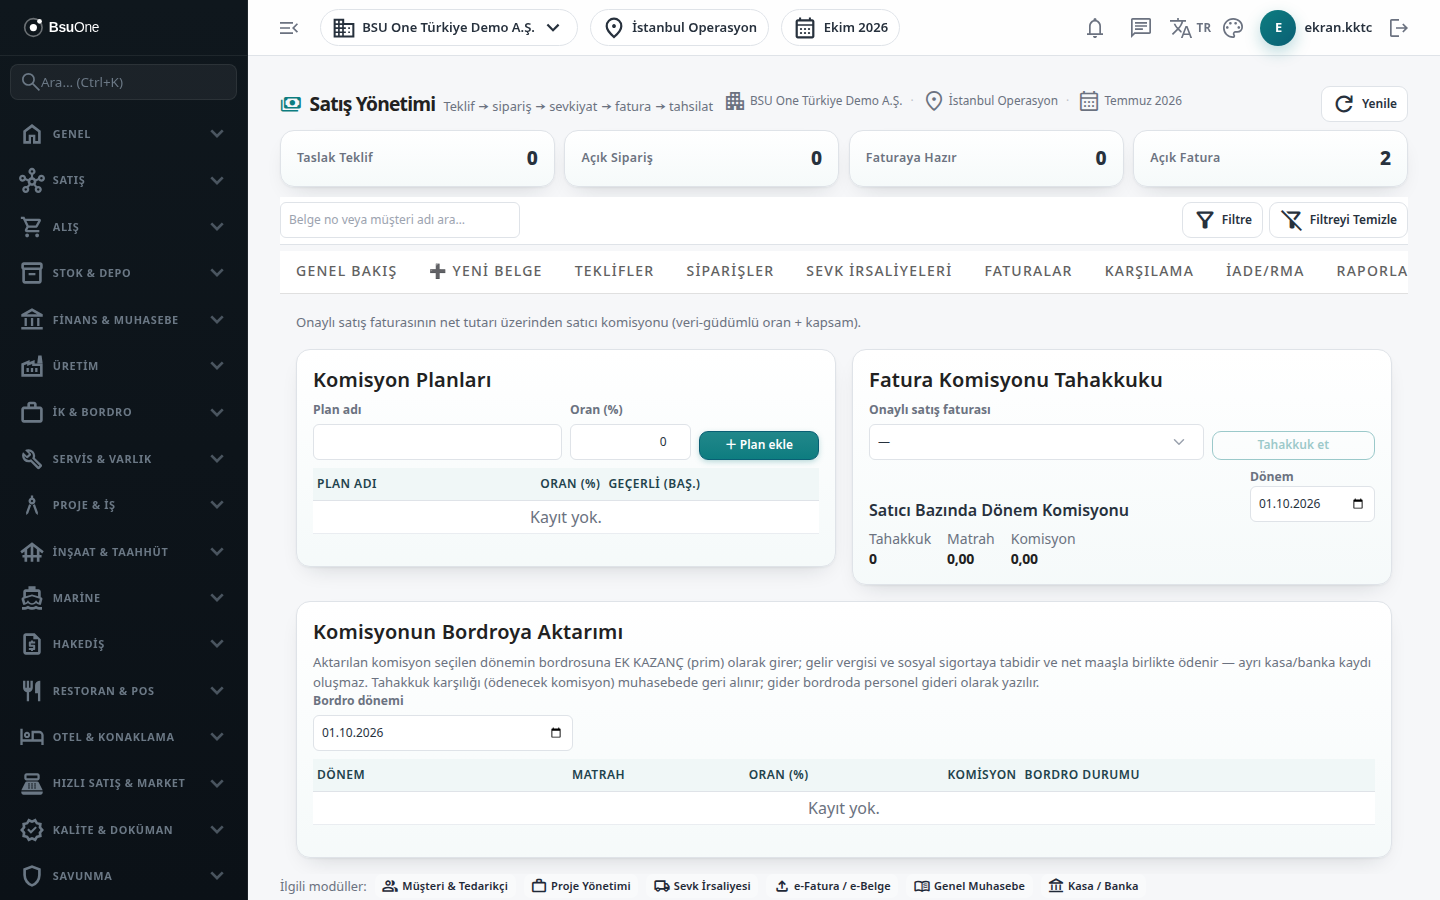
Task: Open notifications bell icon
Action: [x=1095, y=28]
